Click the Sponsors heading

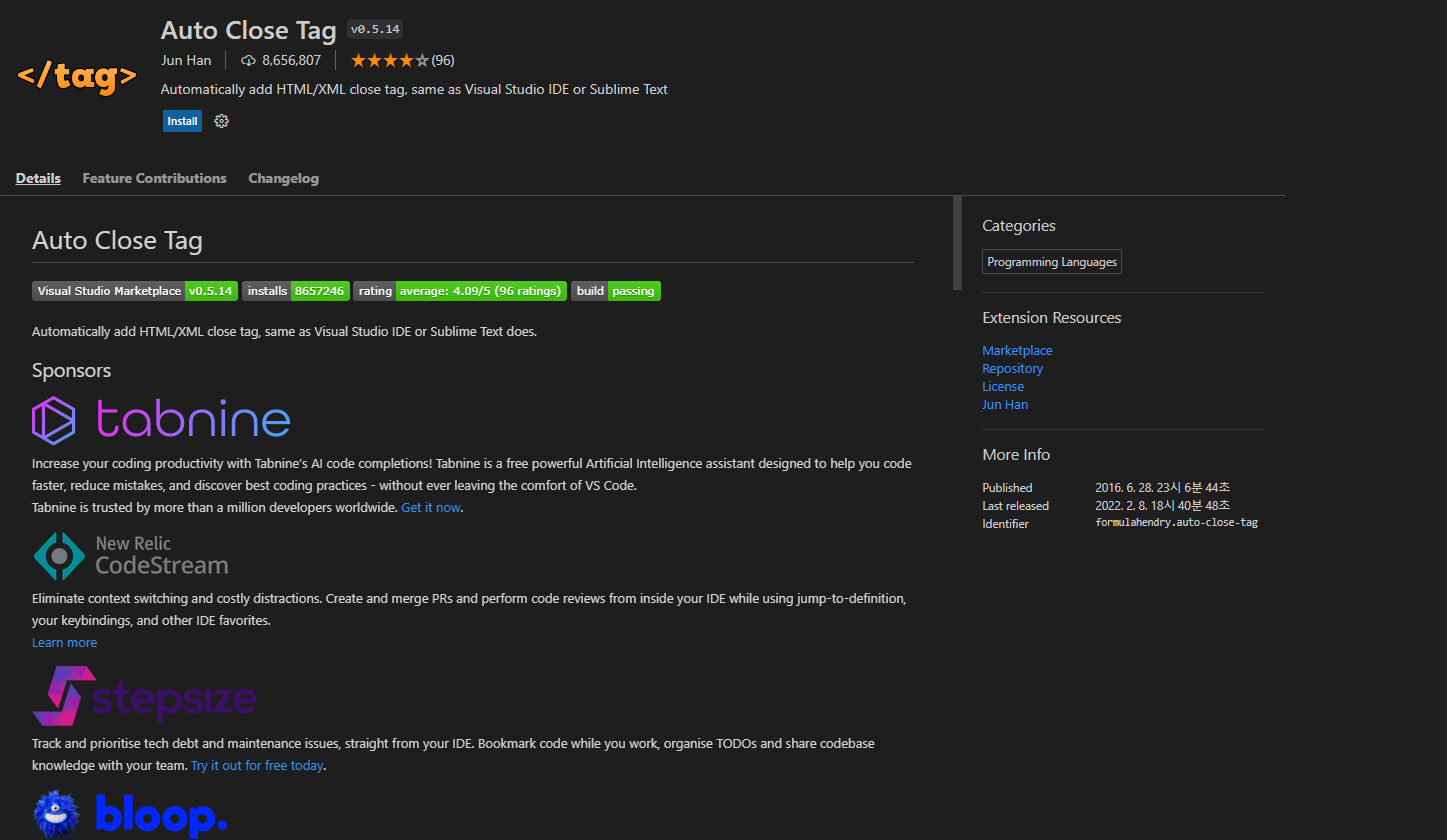(71, 371)
